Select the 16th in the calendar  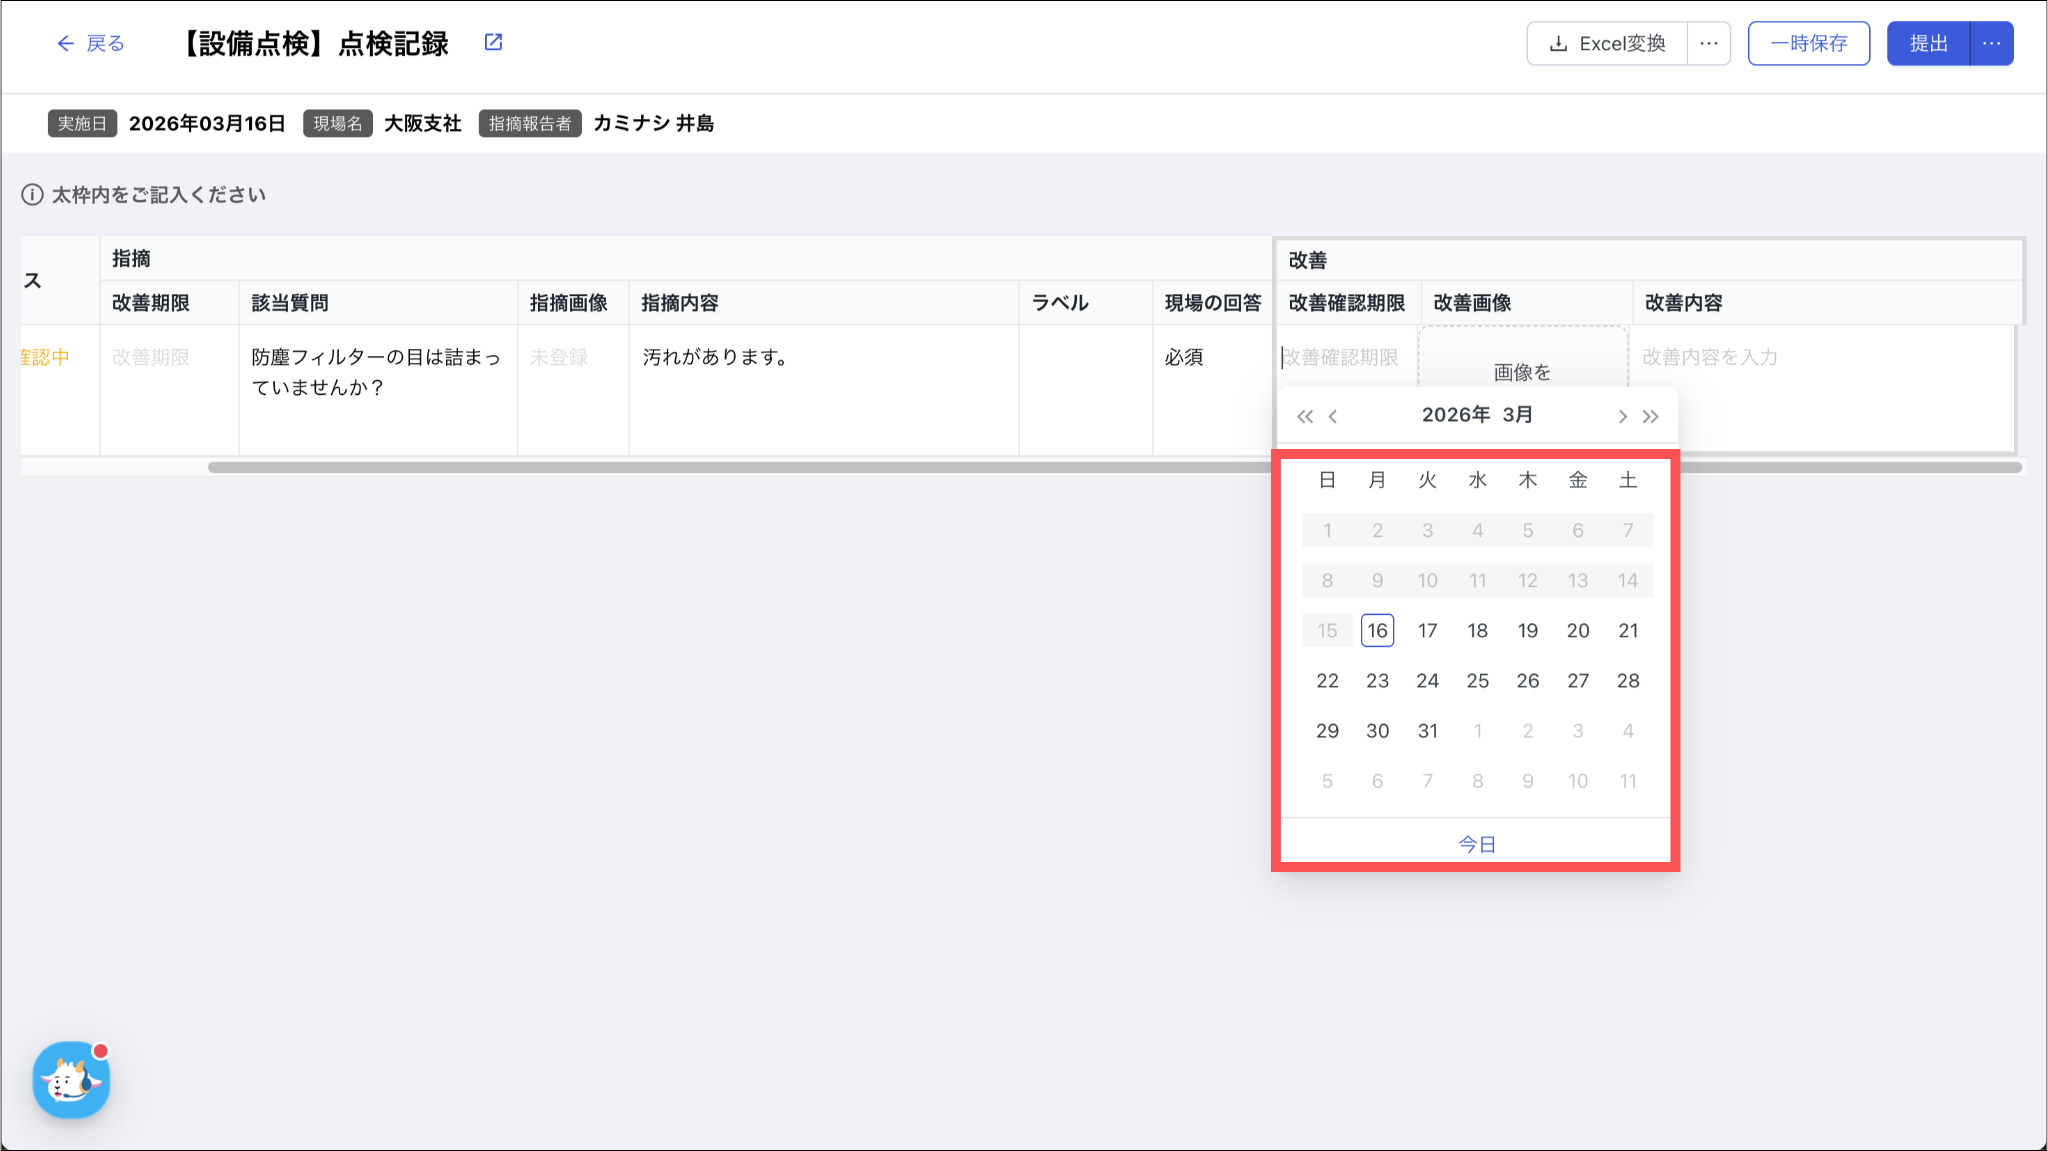pos(1377,630)
